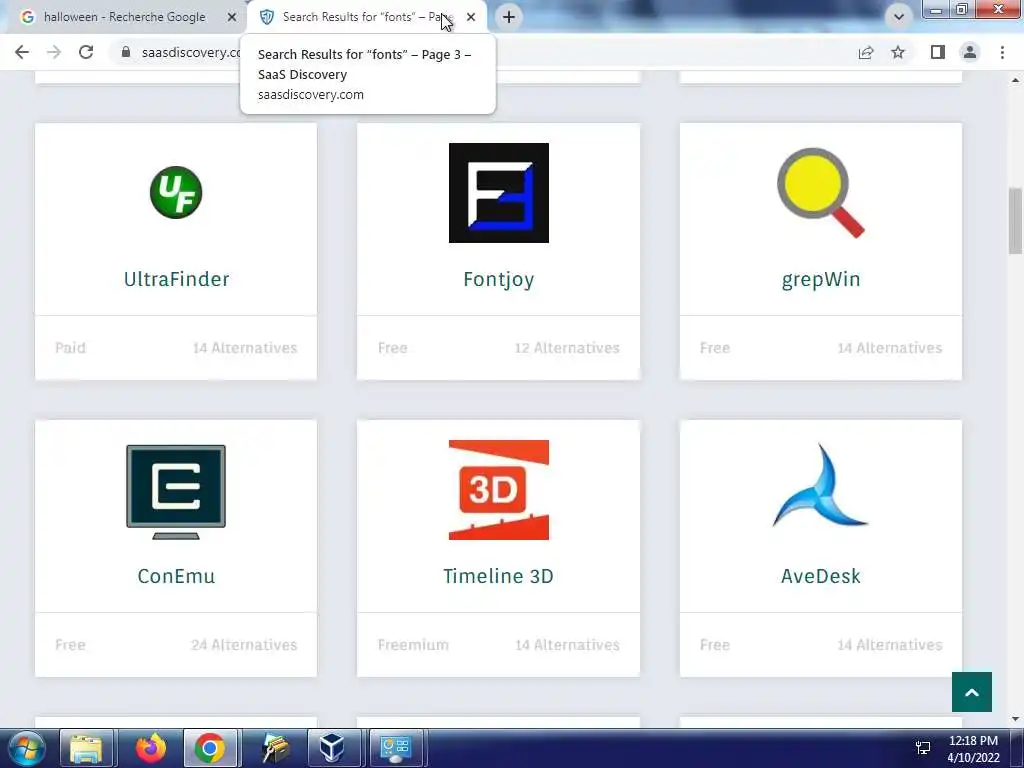The height and width of the screenshot is (768, 1024).
Task: Close the Search Results fonts tab
Action: pos(471,17)
